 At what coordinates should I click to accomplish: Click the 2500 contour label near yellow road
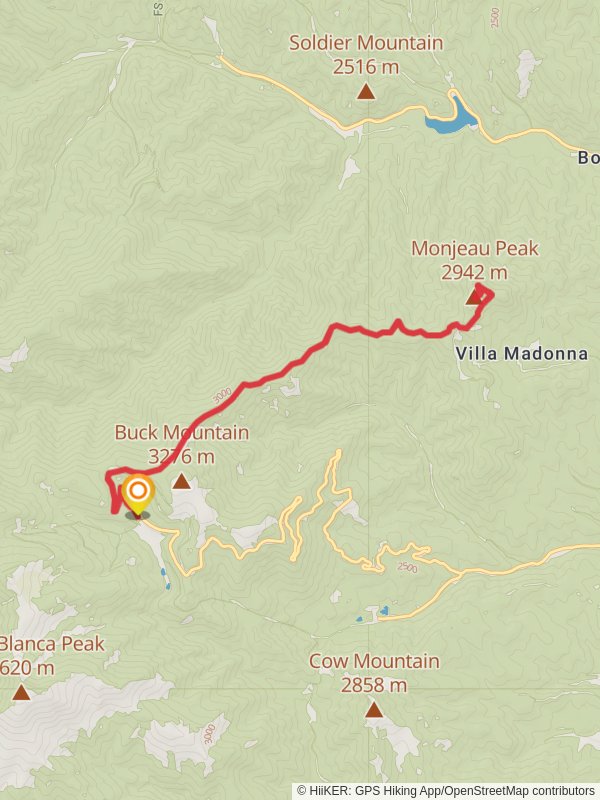pyautogui.click(x=407, y=567)
